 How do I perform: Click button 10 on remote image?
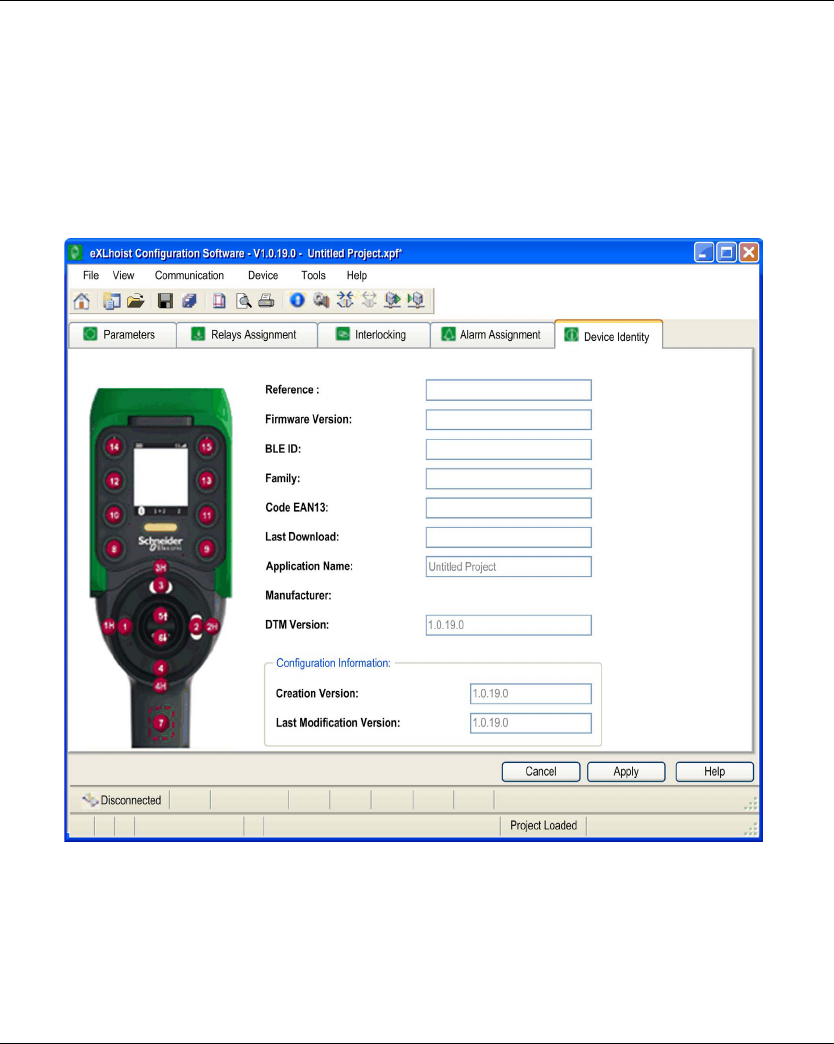pos(114,515)
